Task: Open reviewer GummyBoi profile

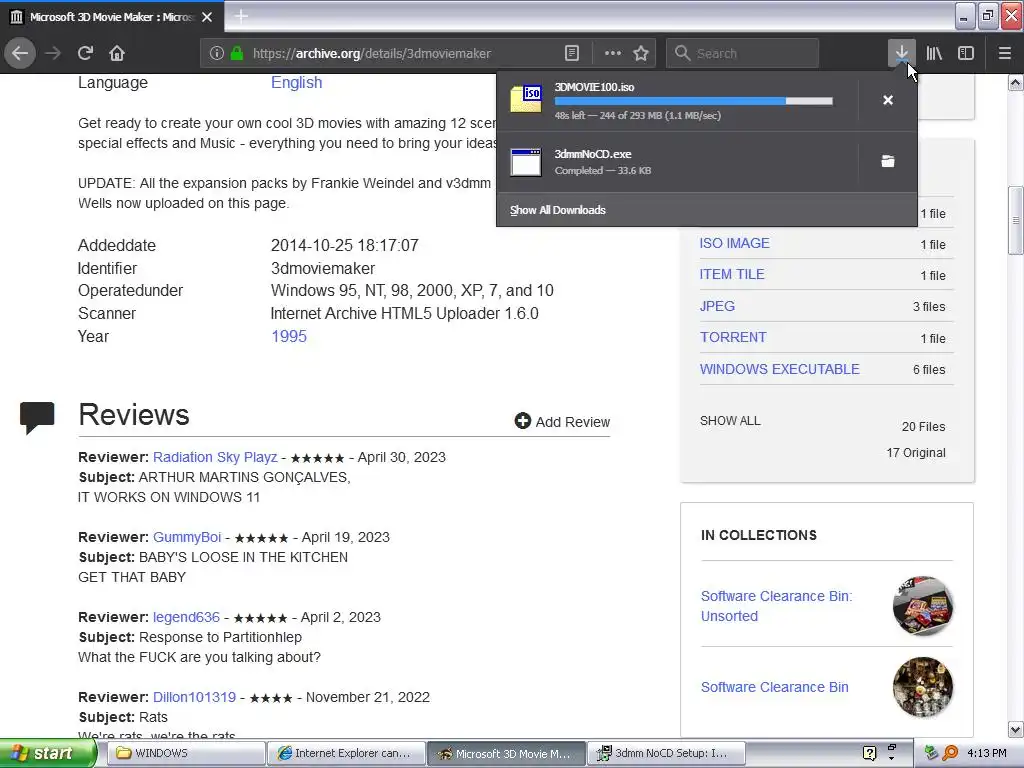Action: 187,537
